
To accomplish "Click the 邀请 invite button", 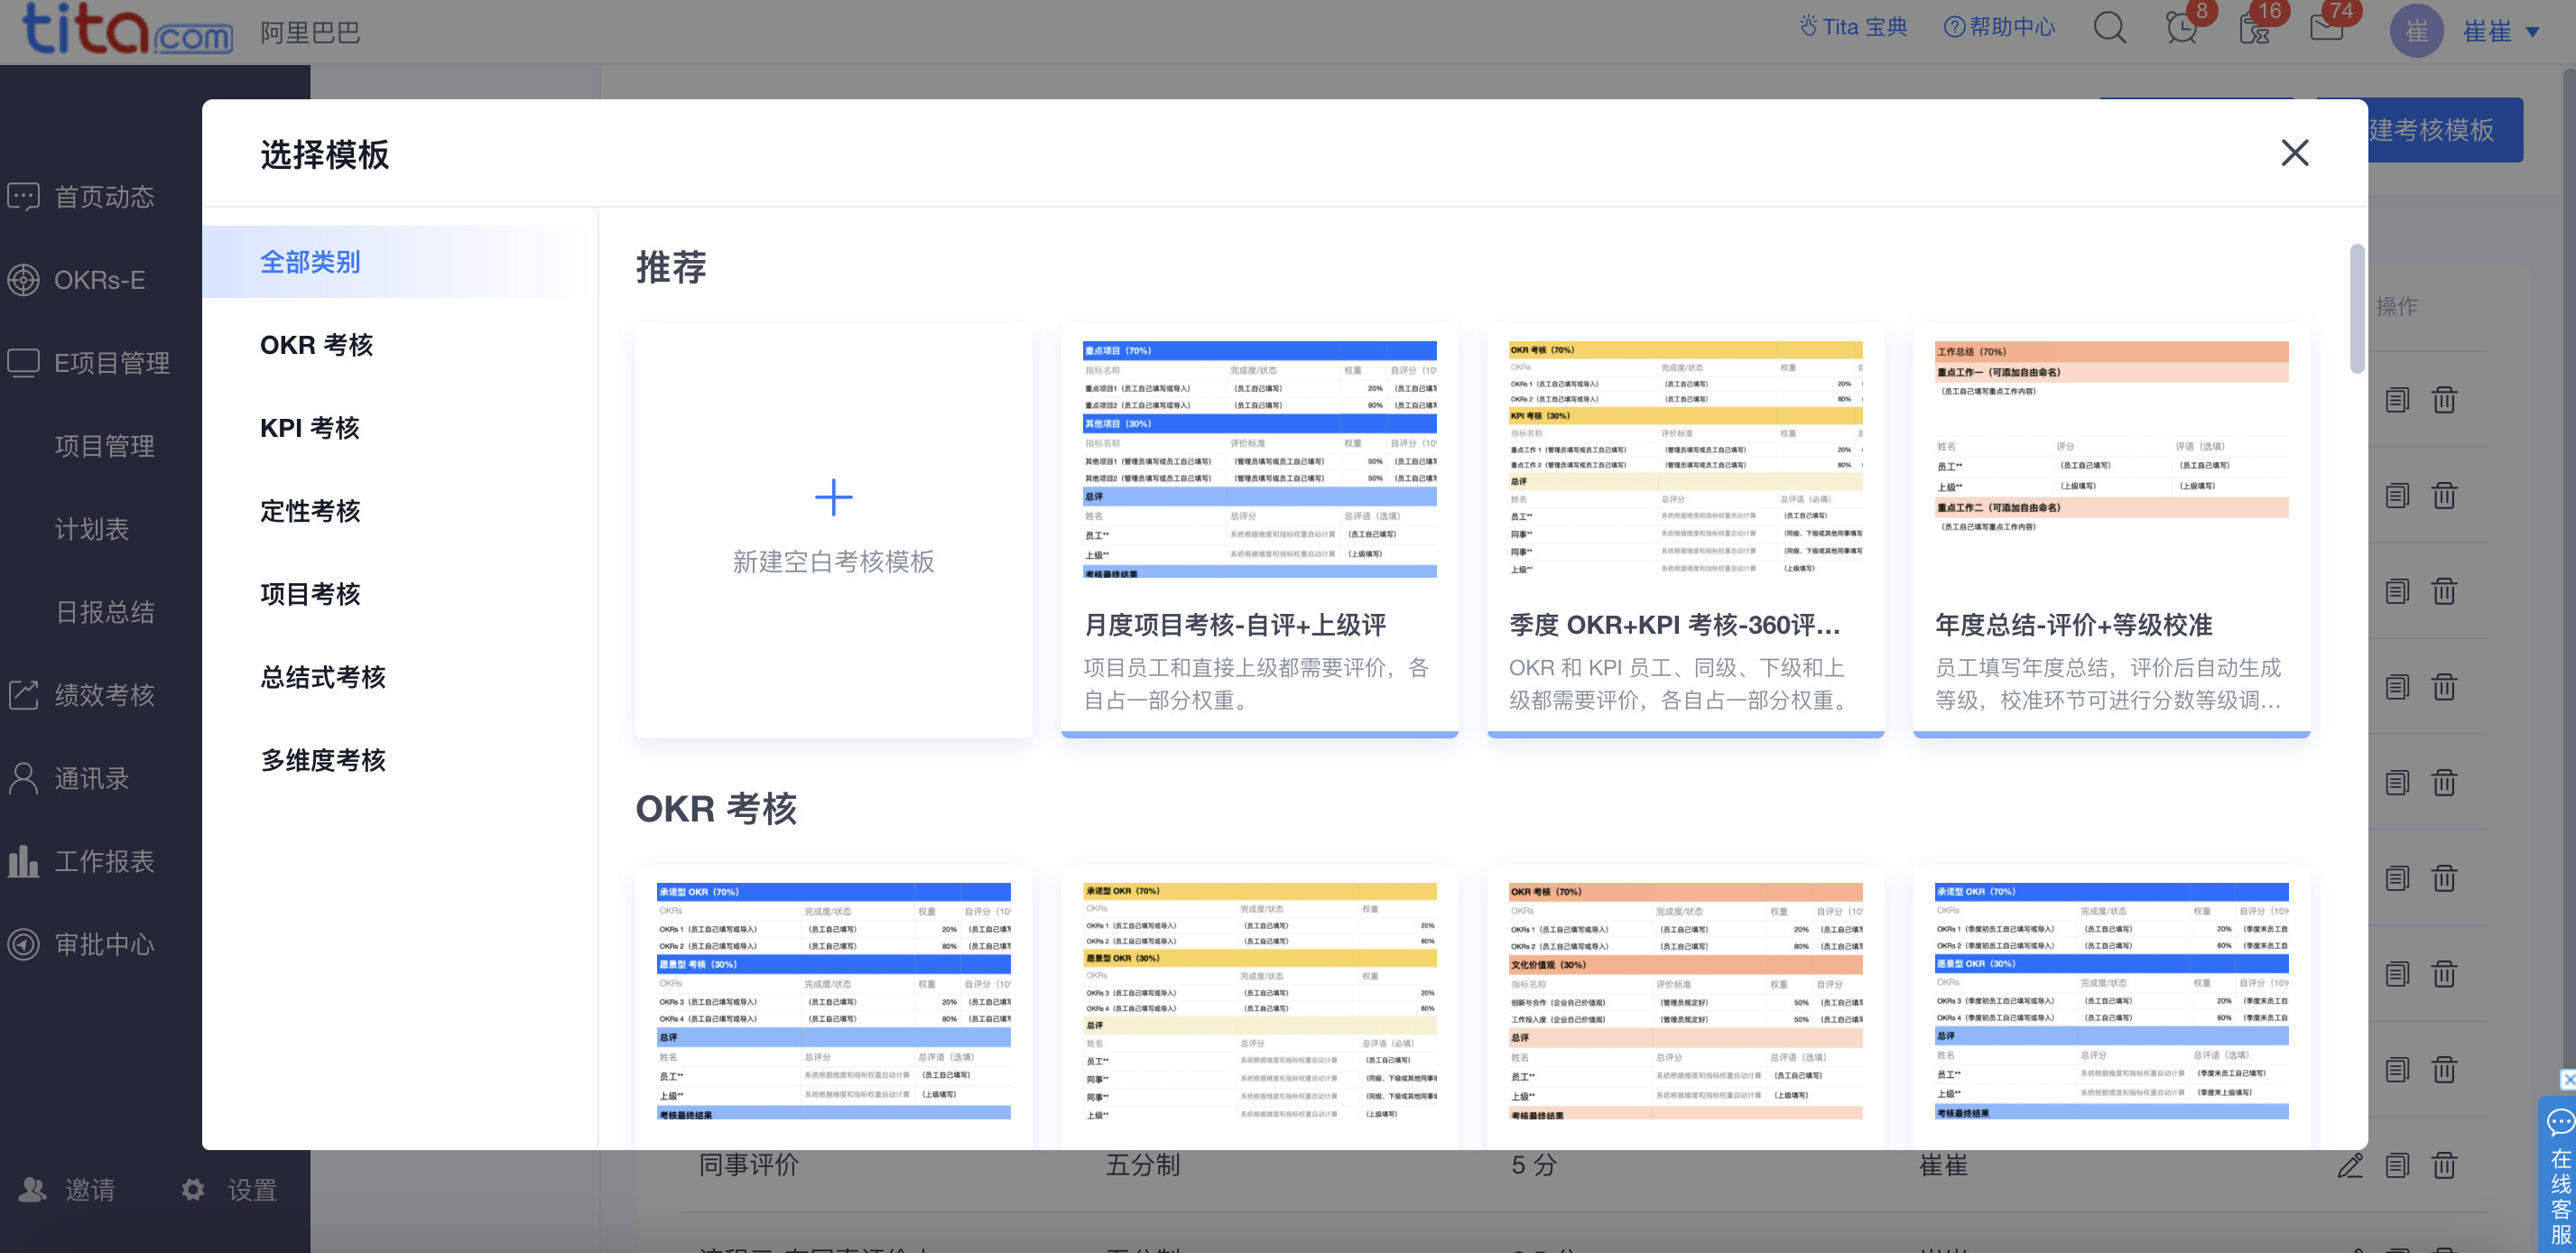I will click(x=68, y=1189).
